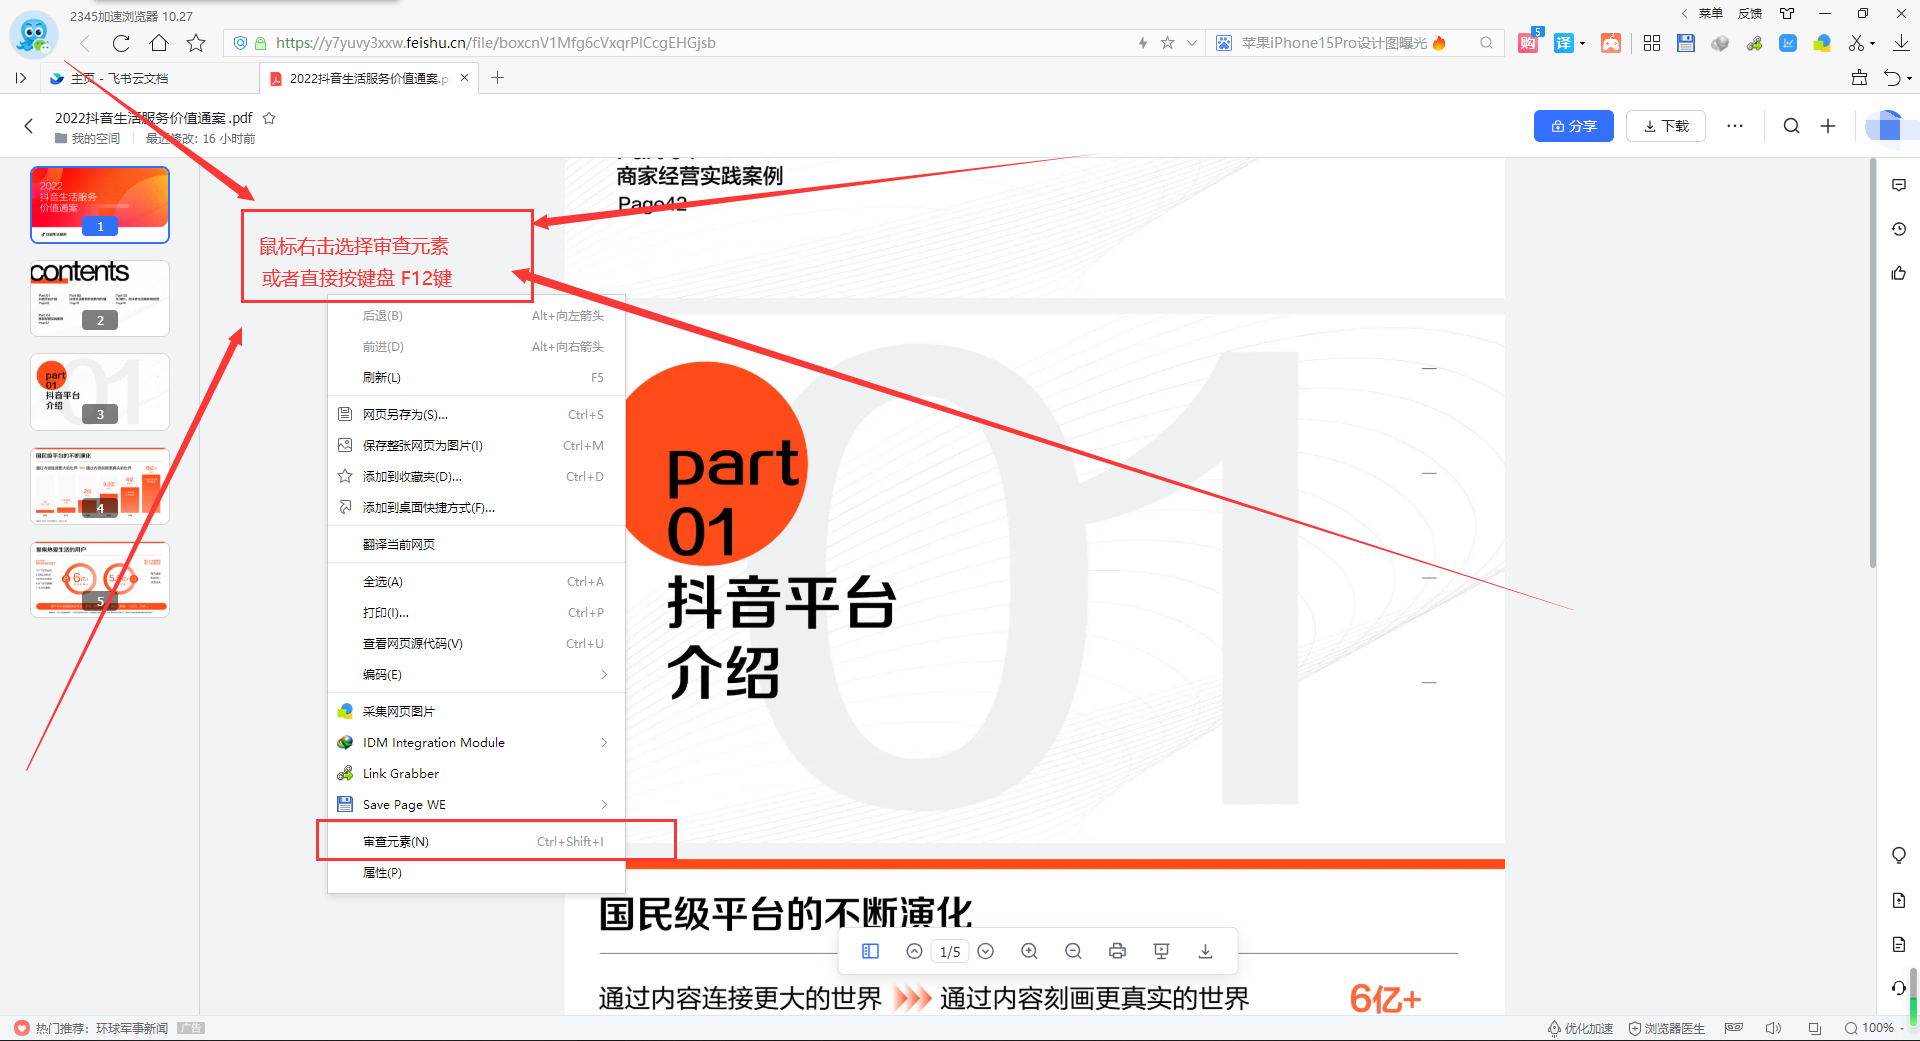Expand the translate button dropdown arrow
The width and height of the screenshot is (1920, 1041).
click(x=1582, y=43)
